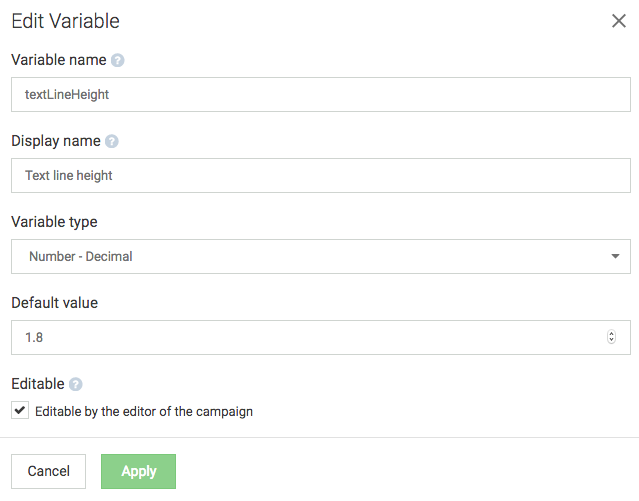Click the Display name text field
The image size is (639, 501).
320,176
